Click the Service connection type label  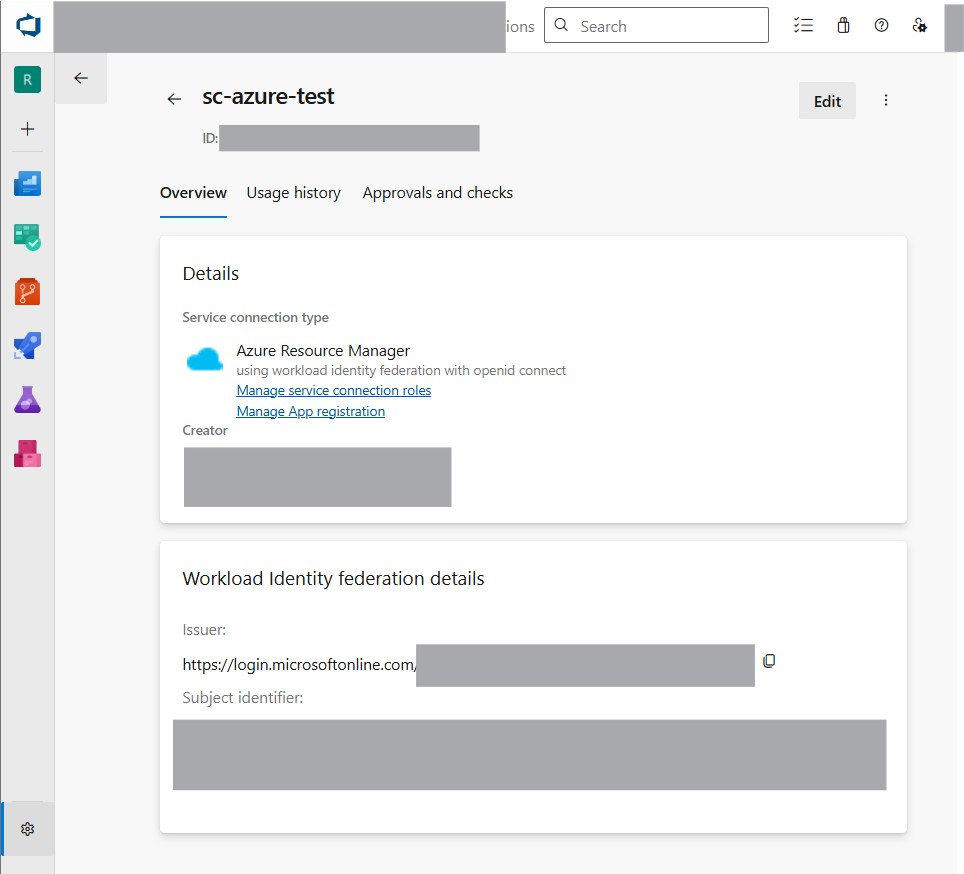pyautogui.click(x=256, y=318)
